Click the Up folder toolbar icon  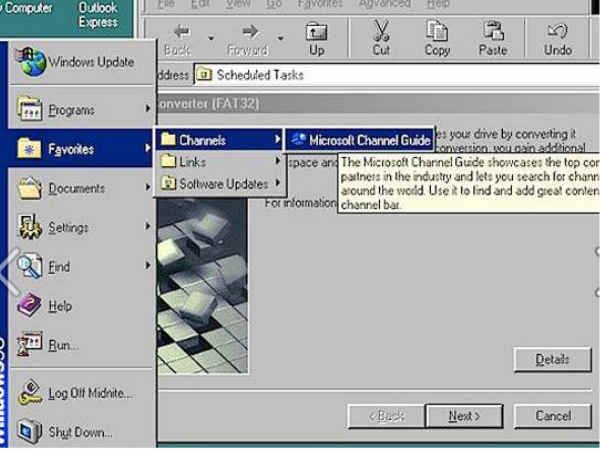[x=316, y=32]
